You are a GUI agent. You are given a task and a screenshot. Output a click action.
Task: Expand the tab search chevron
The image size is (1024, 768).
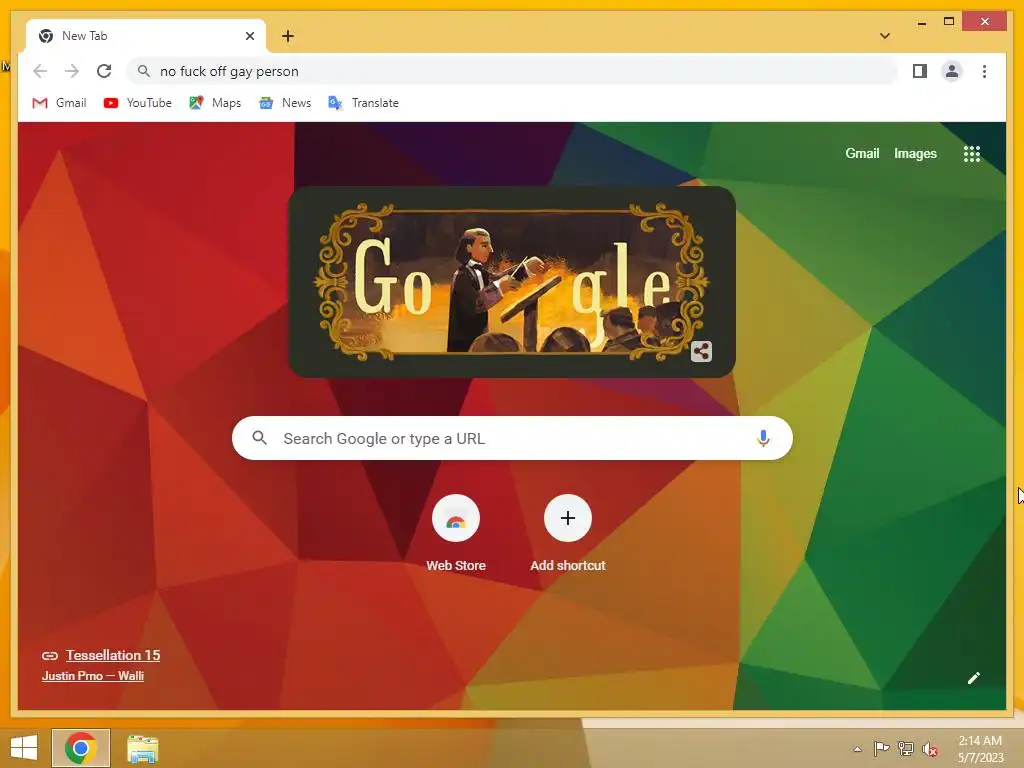[x=885, y=36]
